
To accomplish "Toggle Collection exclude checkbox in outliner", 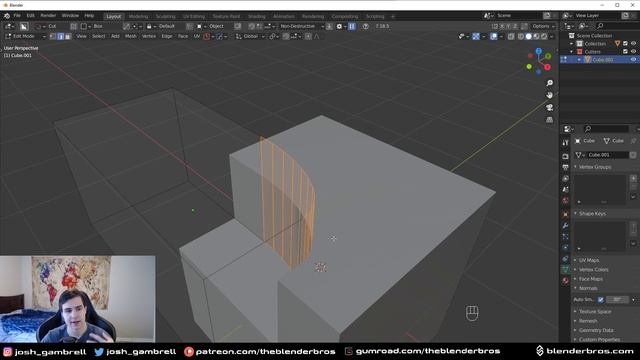I will click(x=625, y=43).
